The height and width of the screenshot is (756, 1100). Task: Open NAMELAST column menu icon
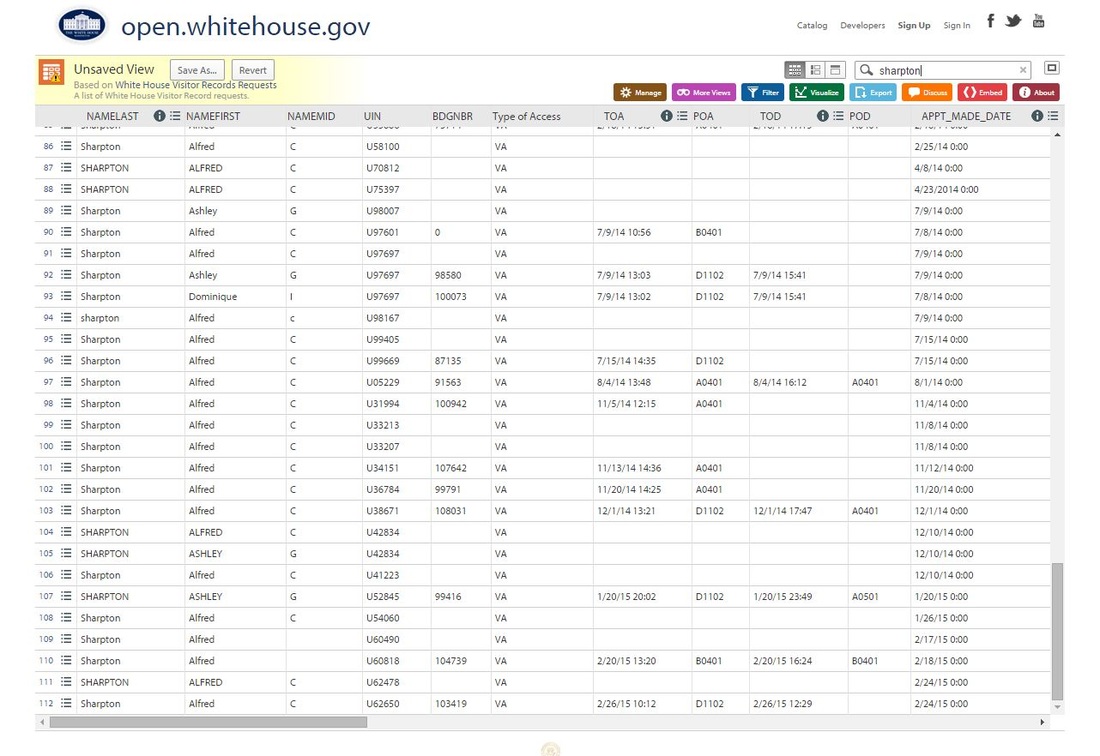[x=175, y=116]
